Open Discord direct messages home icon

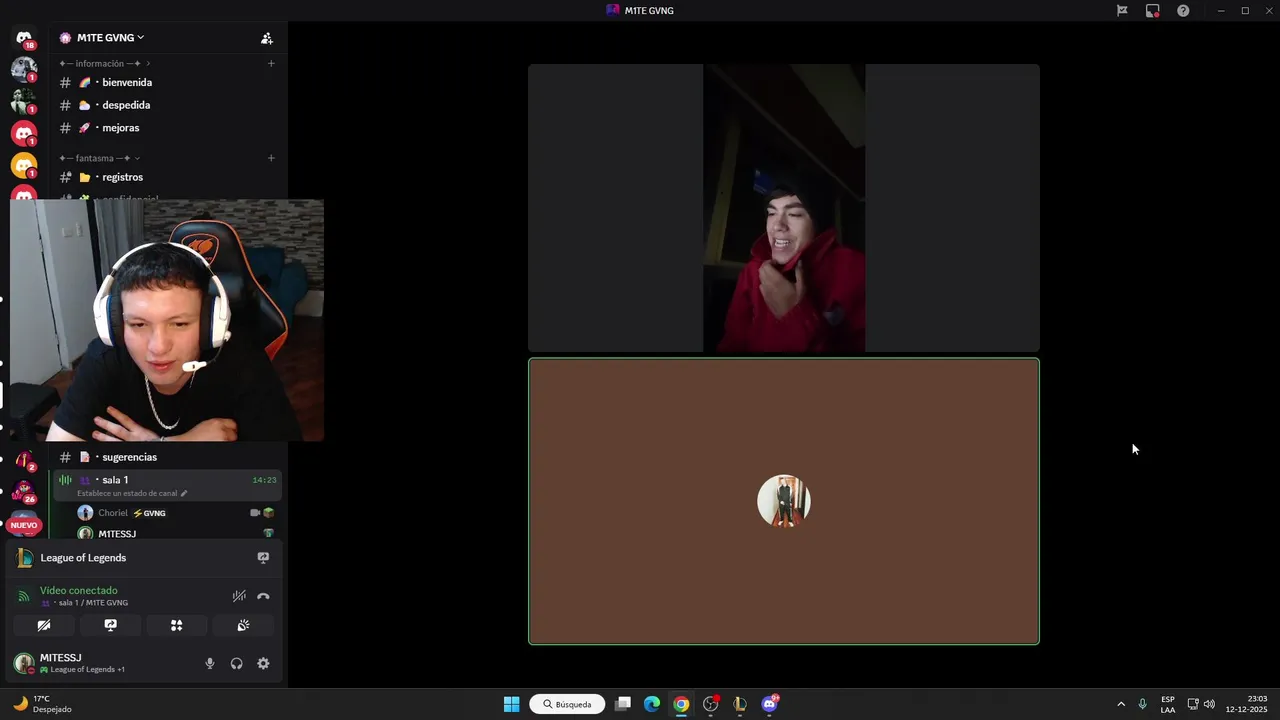tap(24, 38)
